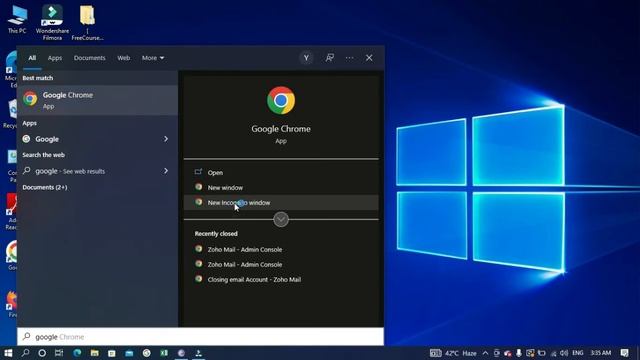This screenshot has height=360, width=640.
Task: Choose New Incognito window action
Action: pos(281,202)
